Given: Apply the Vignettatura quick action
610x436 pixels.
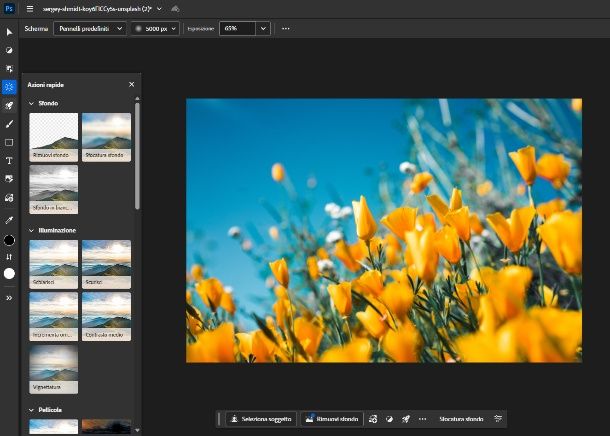Looking at the screenshot, I should tap(54, 369).
